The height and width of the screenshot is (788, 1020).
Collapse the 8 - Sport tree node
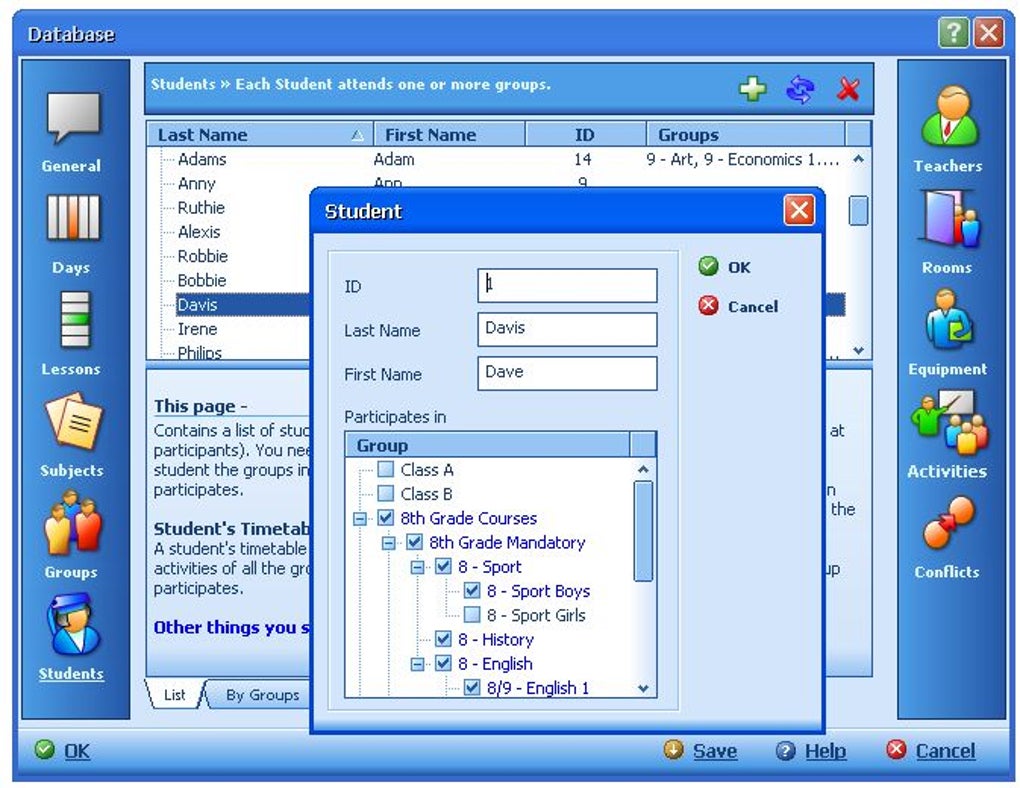[418, 567]
